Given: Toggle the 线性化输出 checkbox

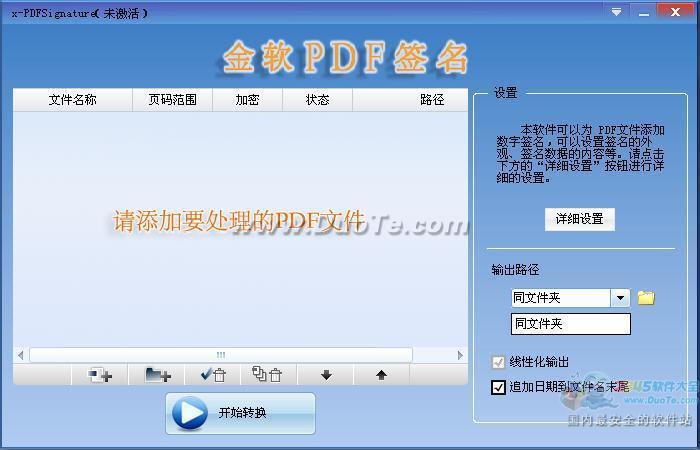Looking at the screenshot, I should (x=498, y=362).
